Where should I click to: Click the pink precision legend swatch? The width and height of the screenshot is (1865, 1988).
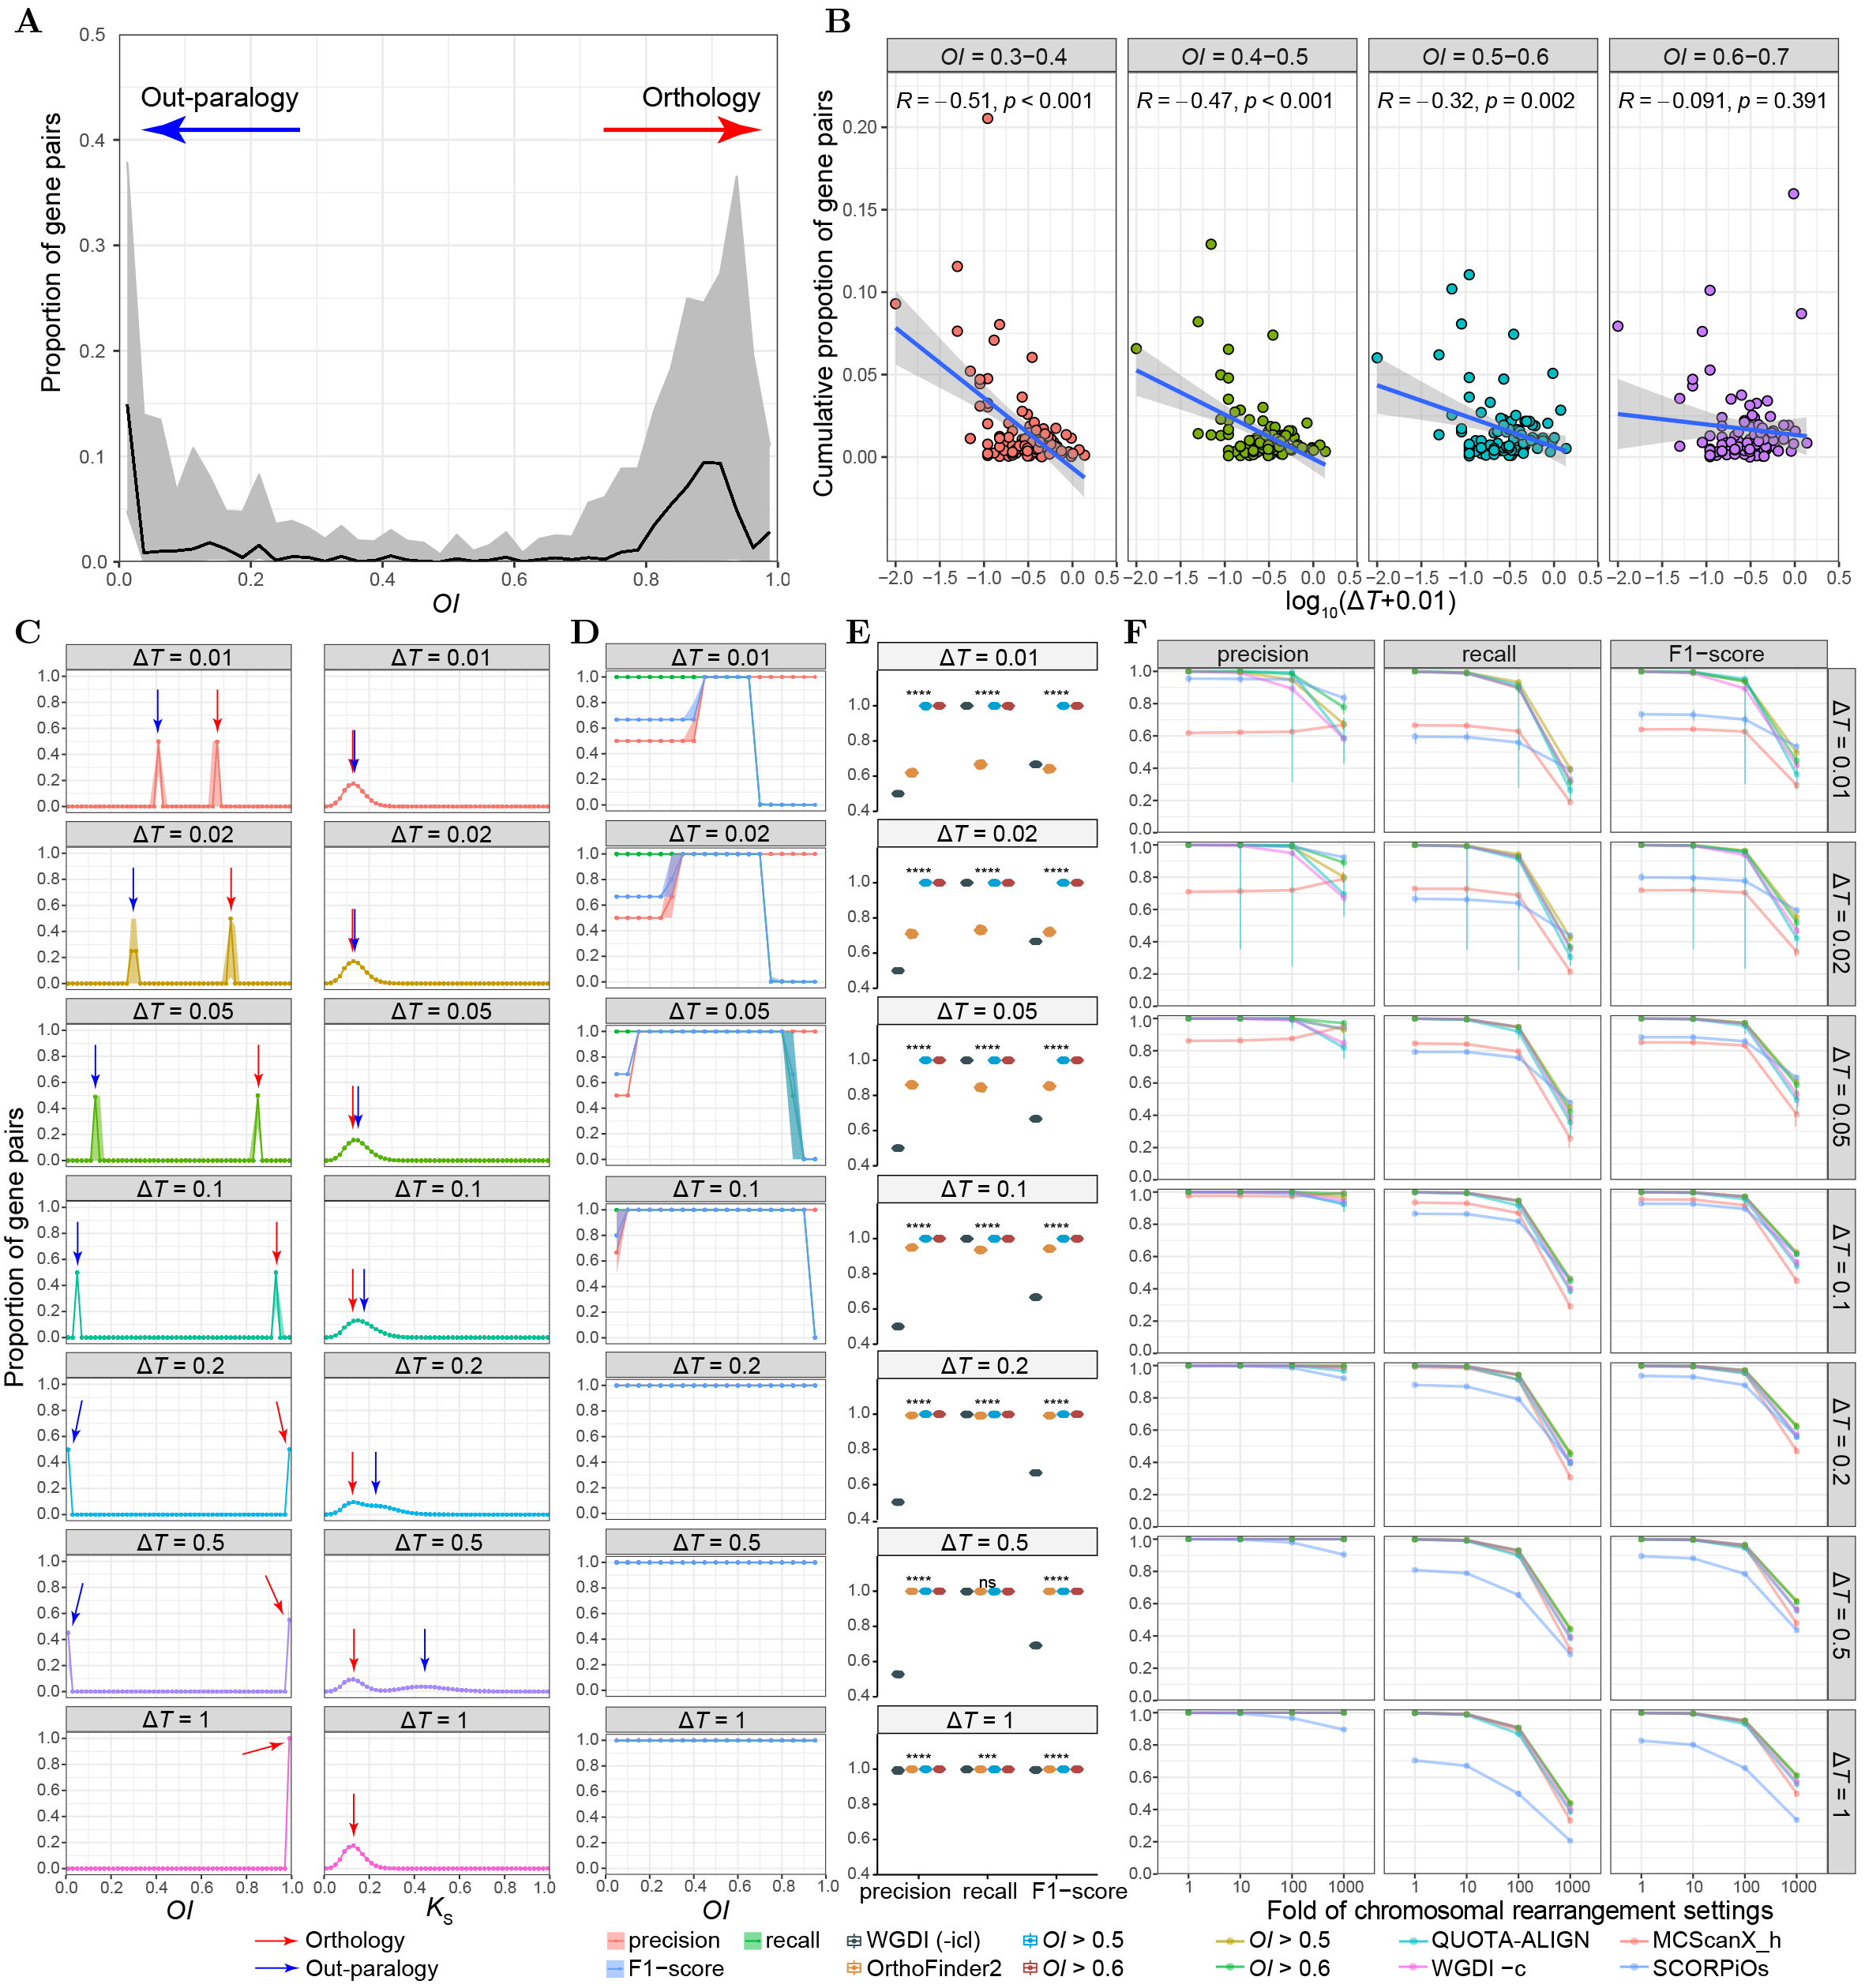tap(615, 1940)
